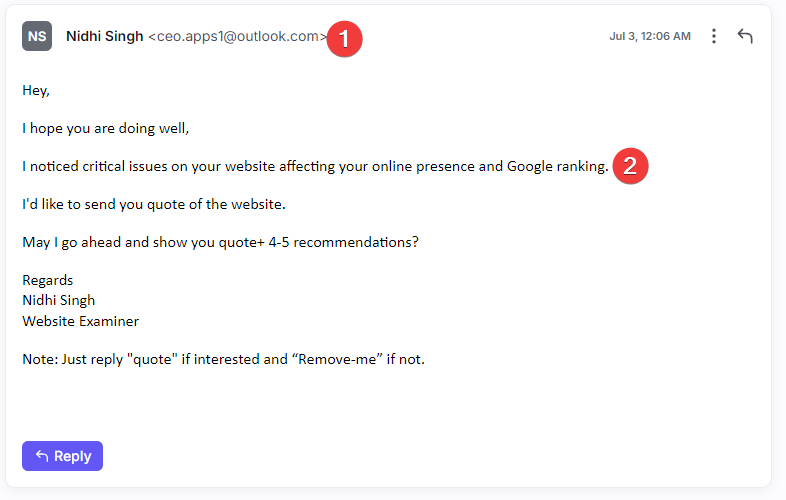Click the red annotation marker numbered 2
786x500 pixels.
[x=630, y=166]
